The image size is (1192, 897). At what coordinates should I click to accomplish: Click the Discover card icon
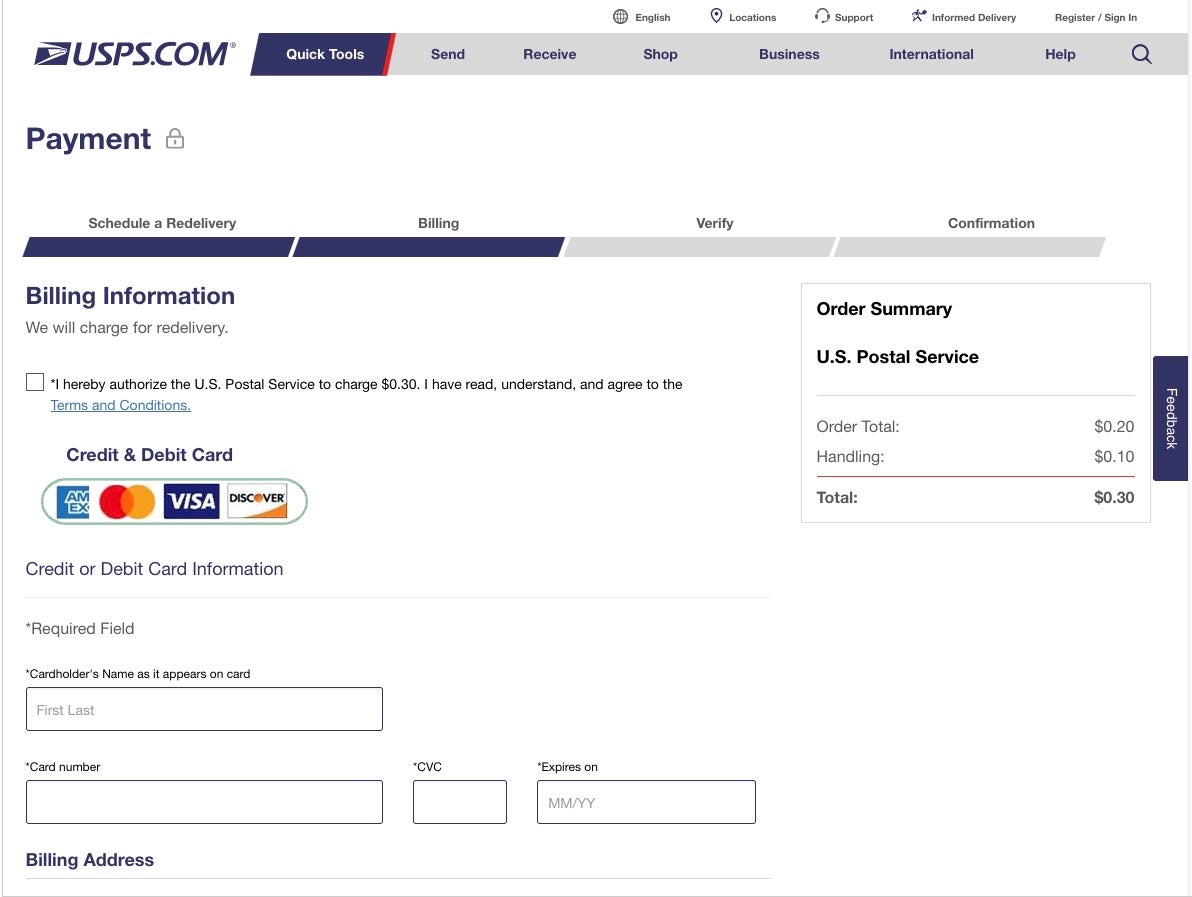point(257,501)
